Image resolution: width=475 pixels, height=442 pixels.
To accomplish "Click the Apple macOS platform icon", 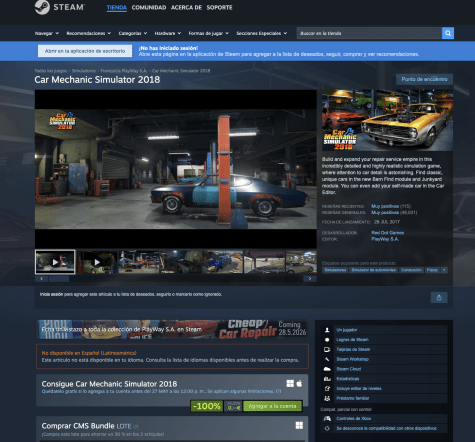I will coord(299,384).
